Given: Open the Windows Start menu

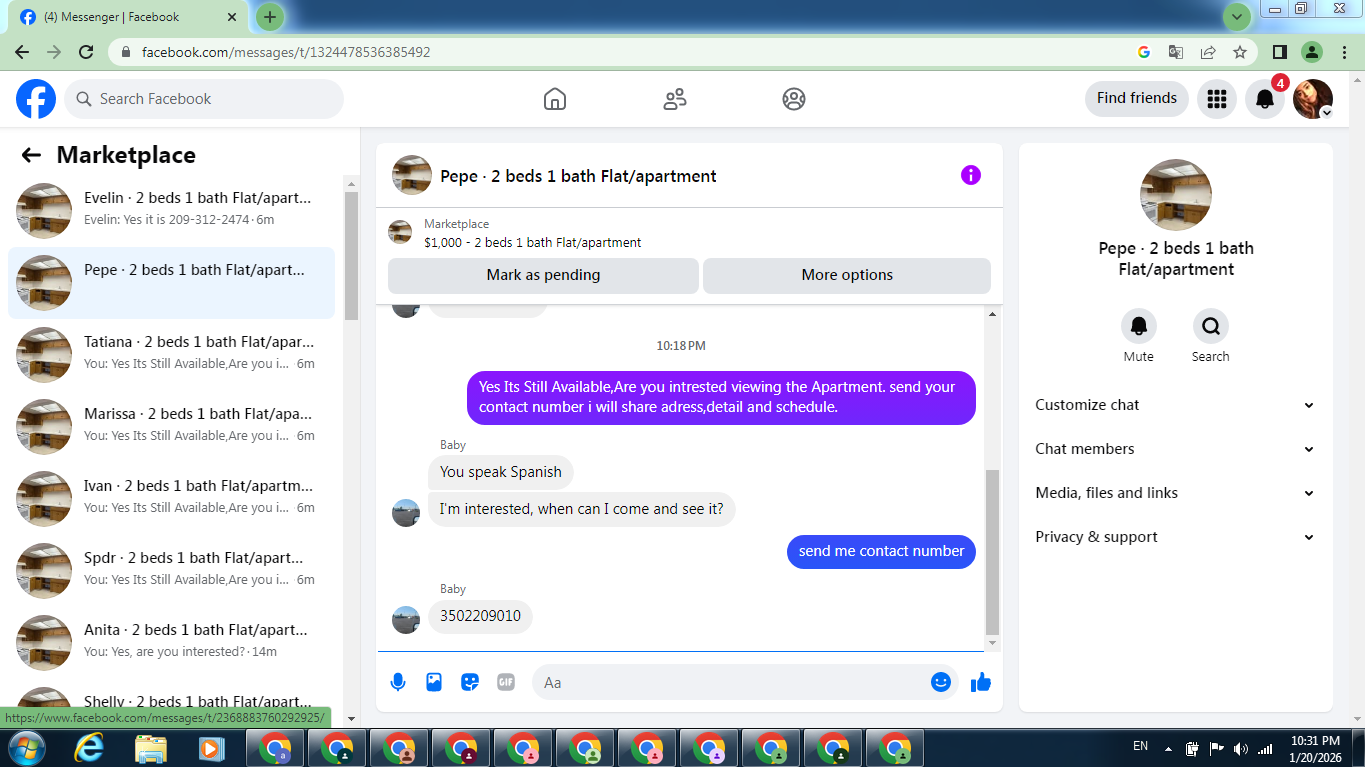Looking at the screenshot, I should [x=25, y=747].
